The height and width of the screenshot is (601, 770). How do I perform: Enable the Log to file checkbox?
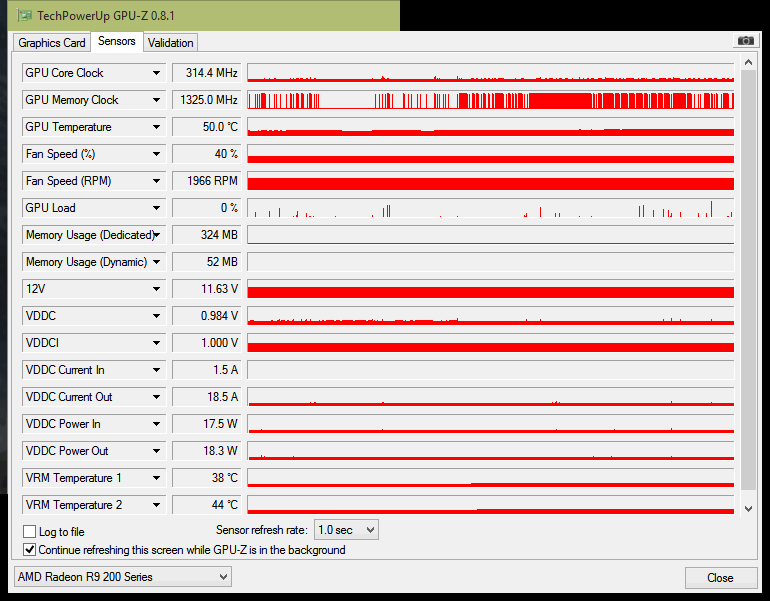[29, 532]
